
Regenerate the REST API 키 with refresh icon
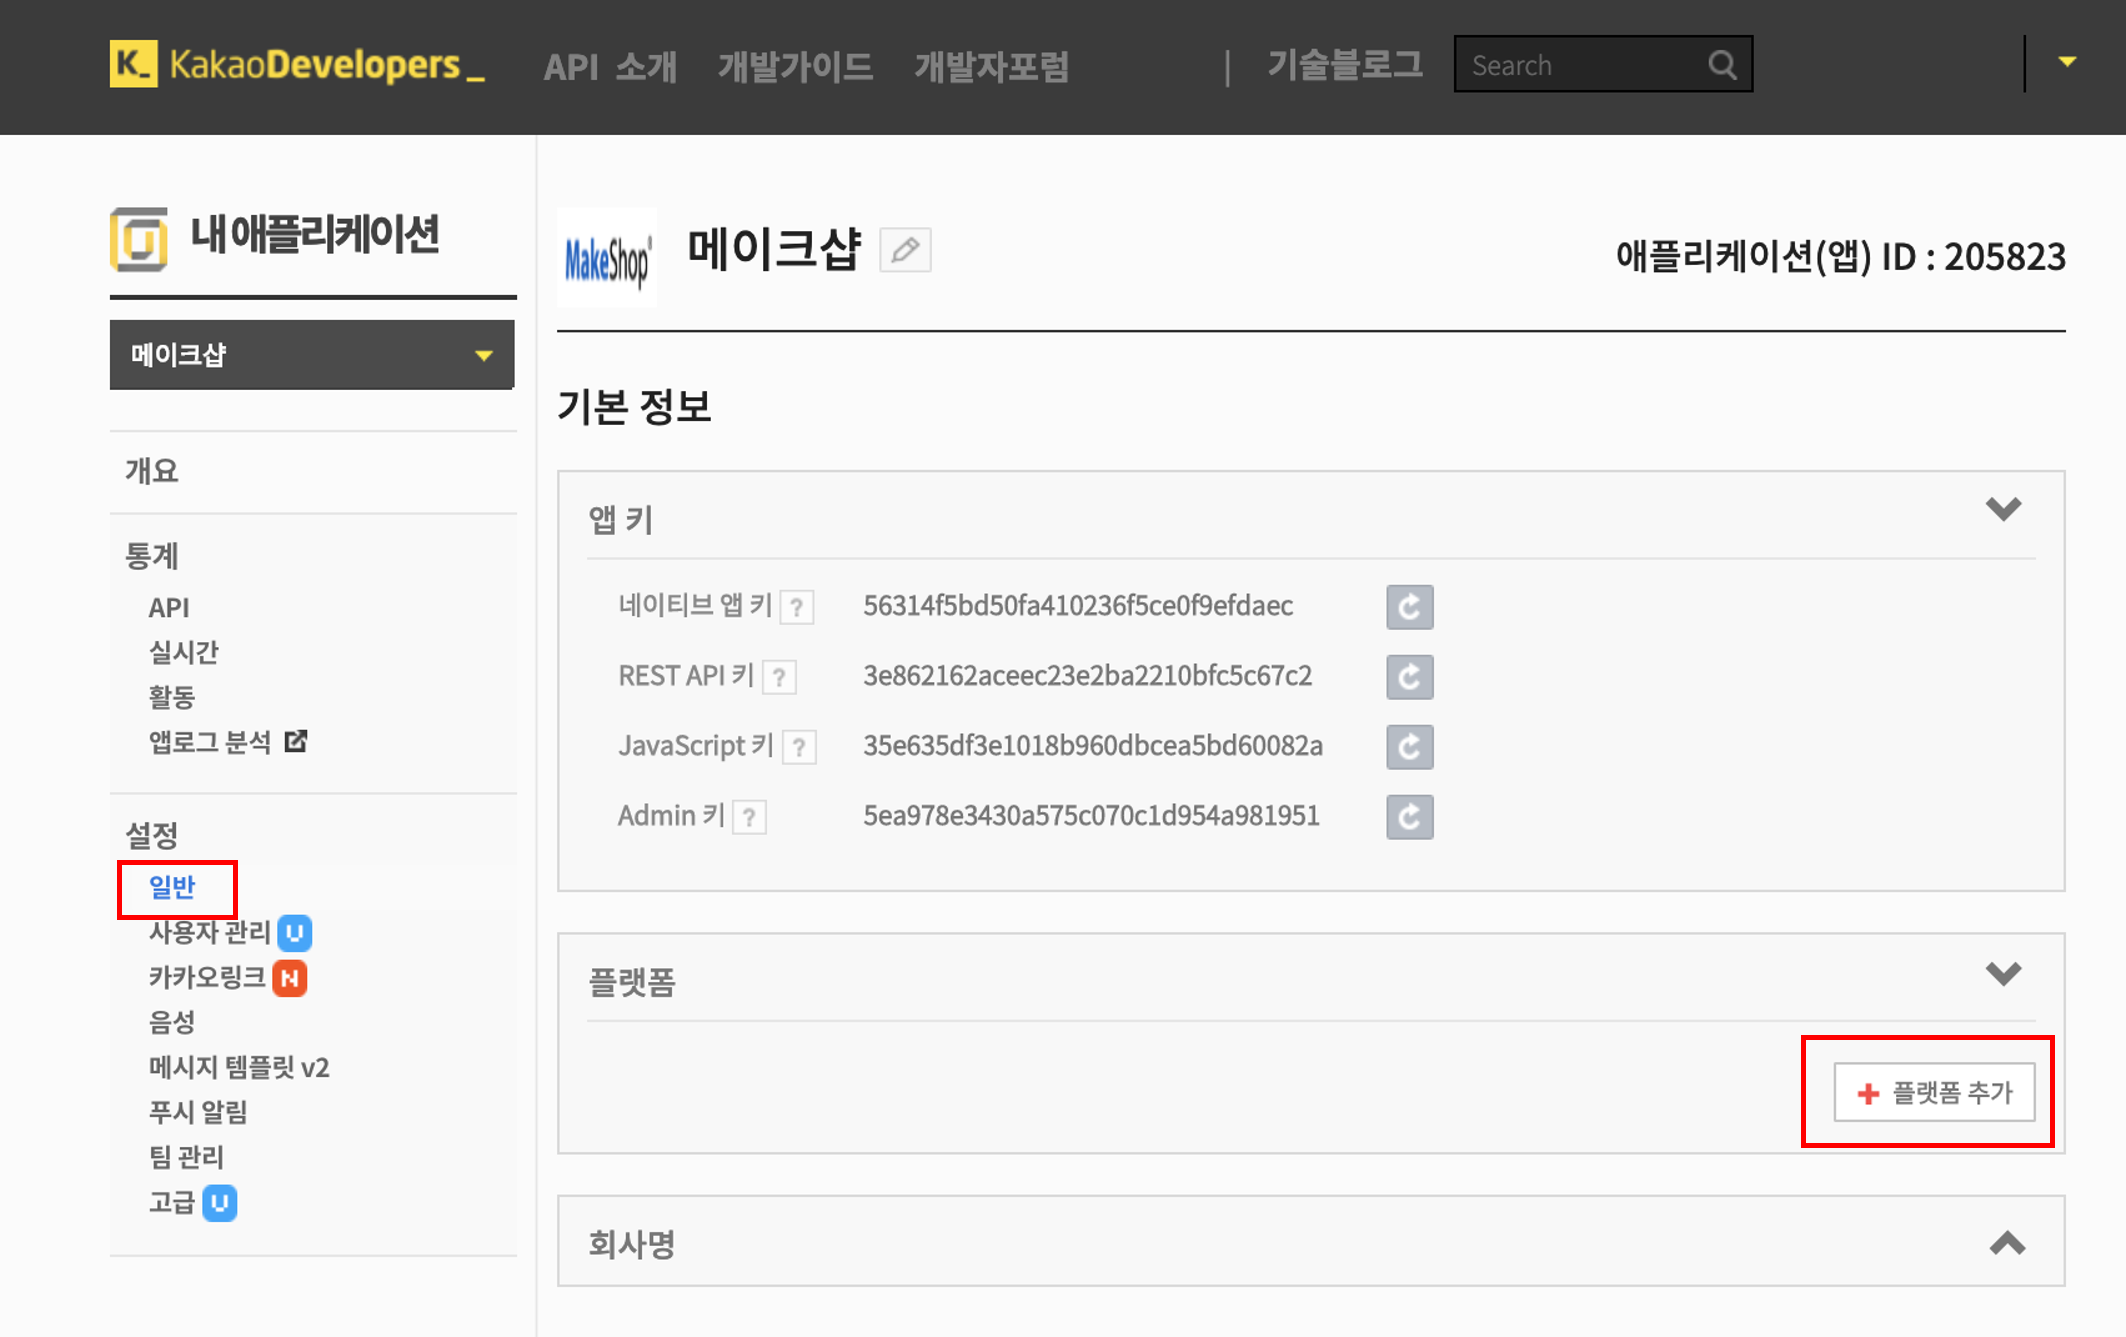1410,677
